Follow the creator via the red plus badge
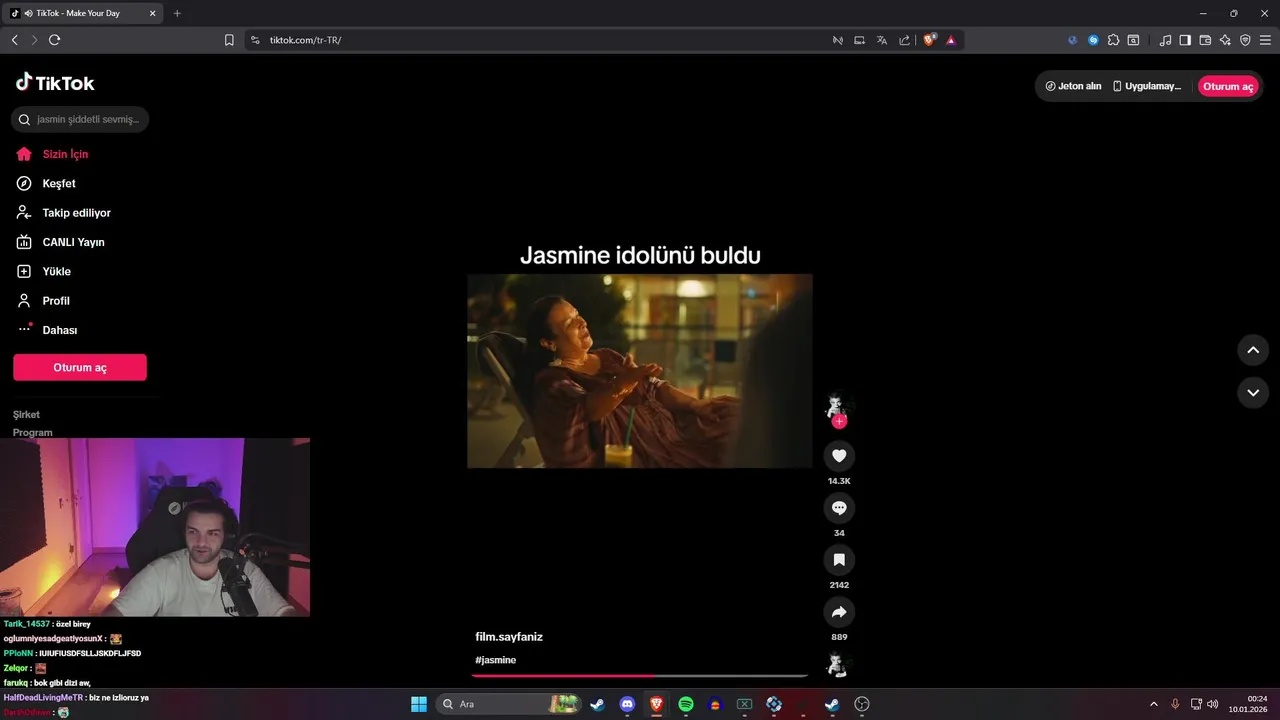This screenshot has height=720, width=1280. (839, 421)
